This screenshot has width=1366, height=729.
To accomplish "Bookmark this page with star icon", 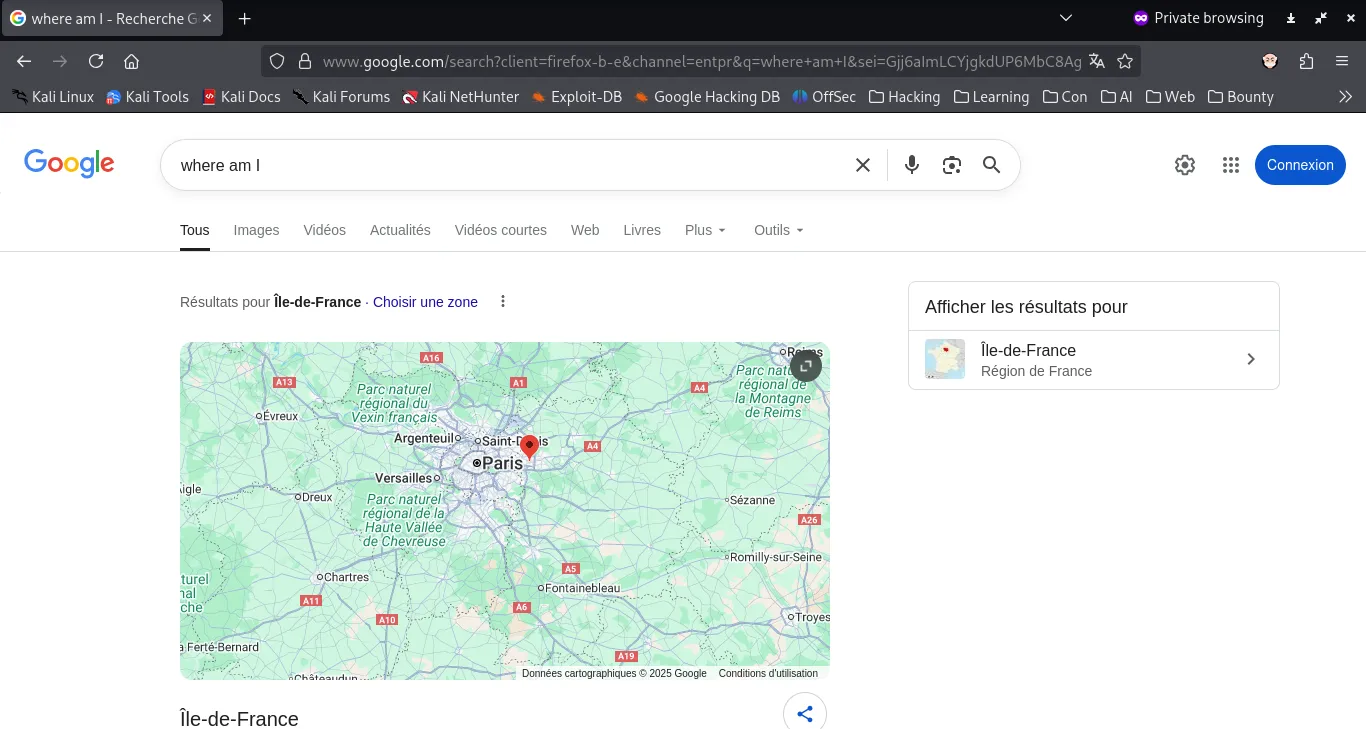I will [x=1125, y=61].
